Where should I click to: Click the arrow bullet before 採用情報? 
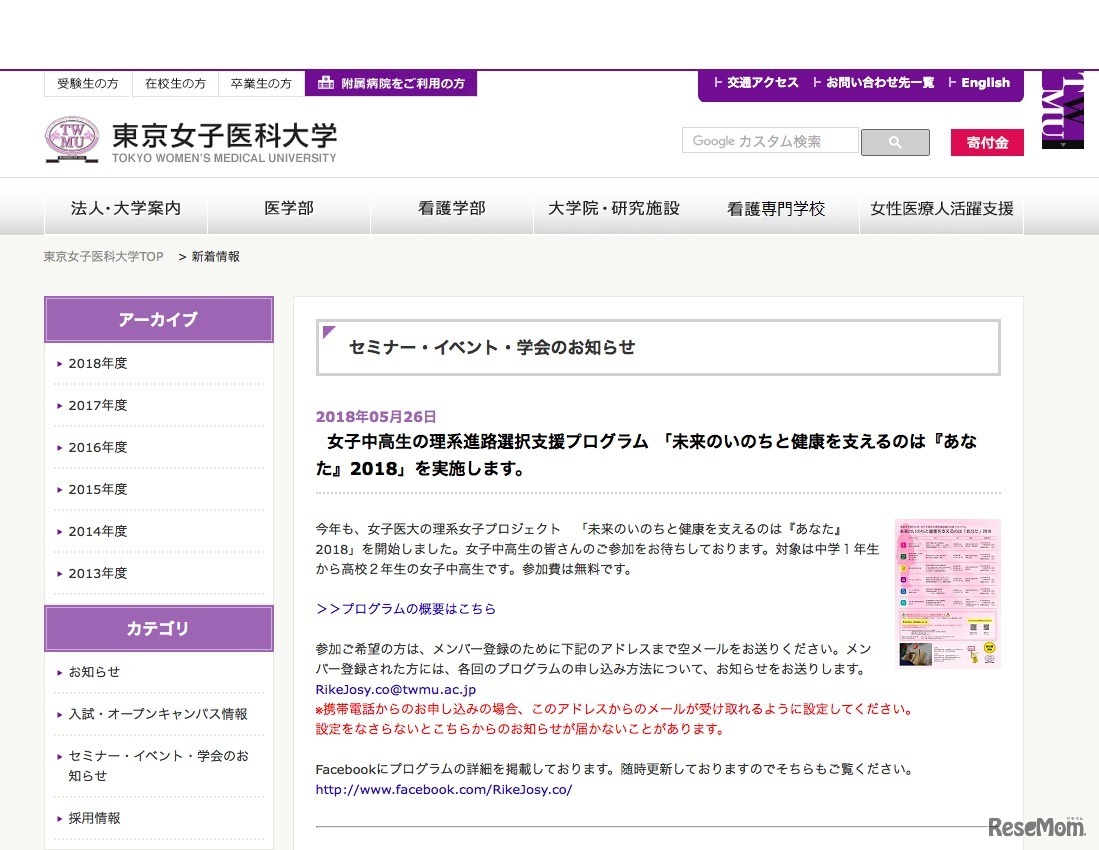click(x=59, y=818)
